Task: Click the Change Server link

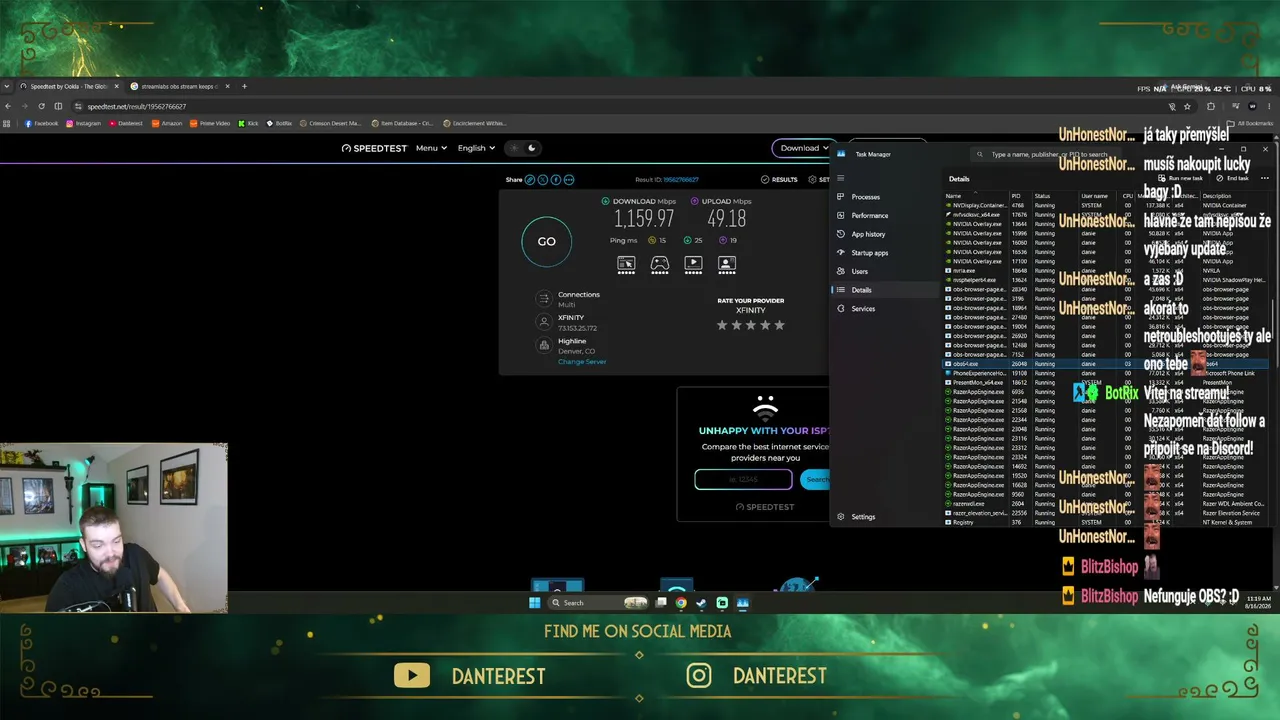Action: 582,362
